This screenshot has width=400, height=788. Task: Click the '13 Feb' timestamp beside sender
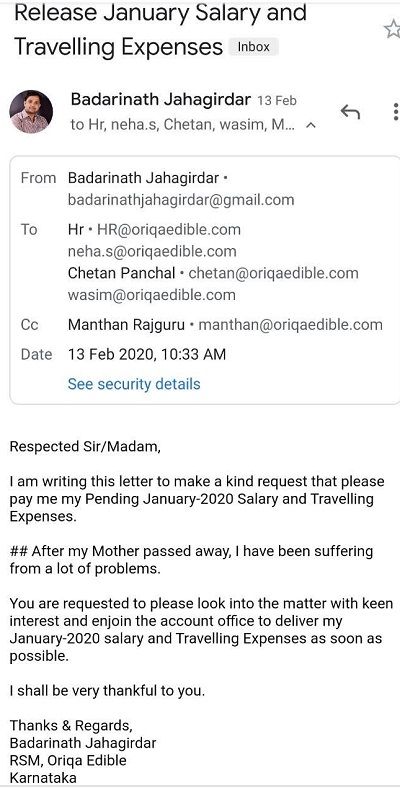point(277,101)
